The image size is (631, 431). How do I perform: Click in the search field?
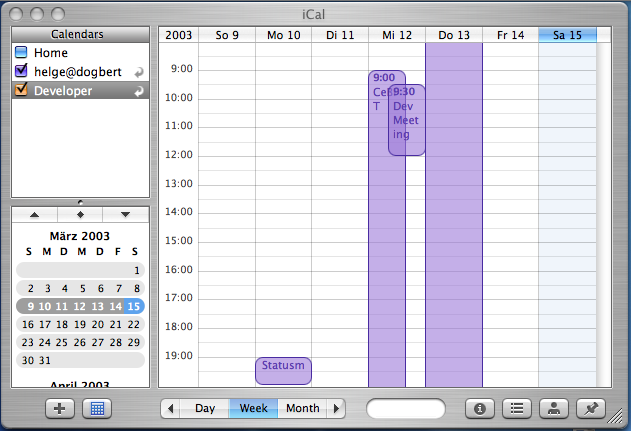pyautogui.click(x=406, y=409)
